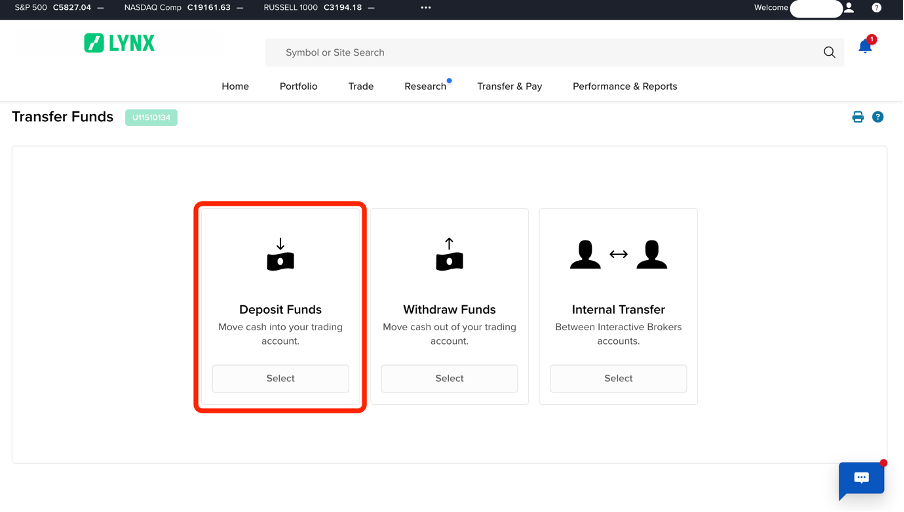Click the help icon in top bar
Viewport: 904px width, 512px height.
876,7
